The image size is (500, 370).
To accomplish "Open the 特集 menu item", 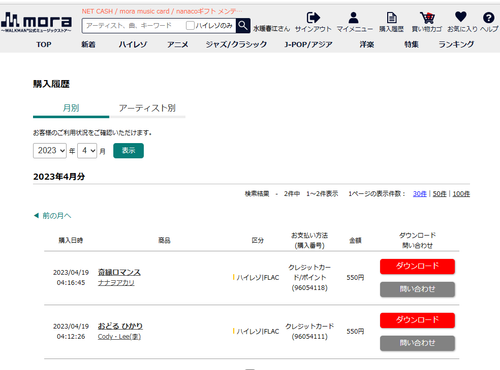I will coord(411,44).
